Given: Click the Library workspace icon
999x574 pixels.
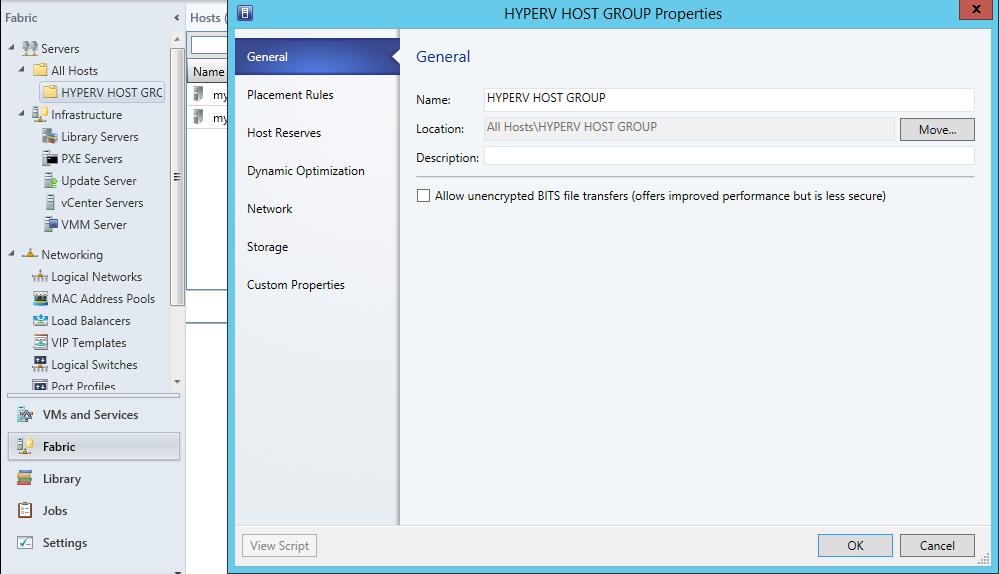Looking at the screenshot, I should coord(25,478).
